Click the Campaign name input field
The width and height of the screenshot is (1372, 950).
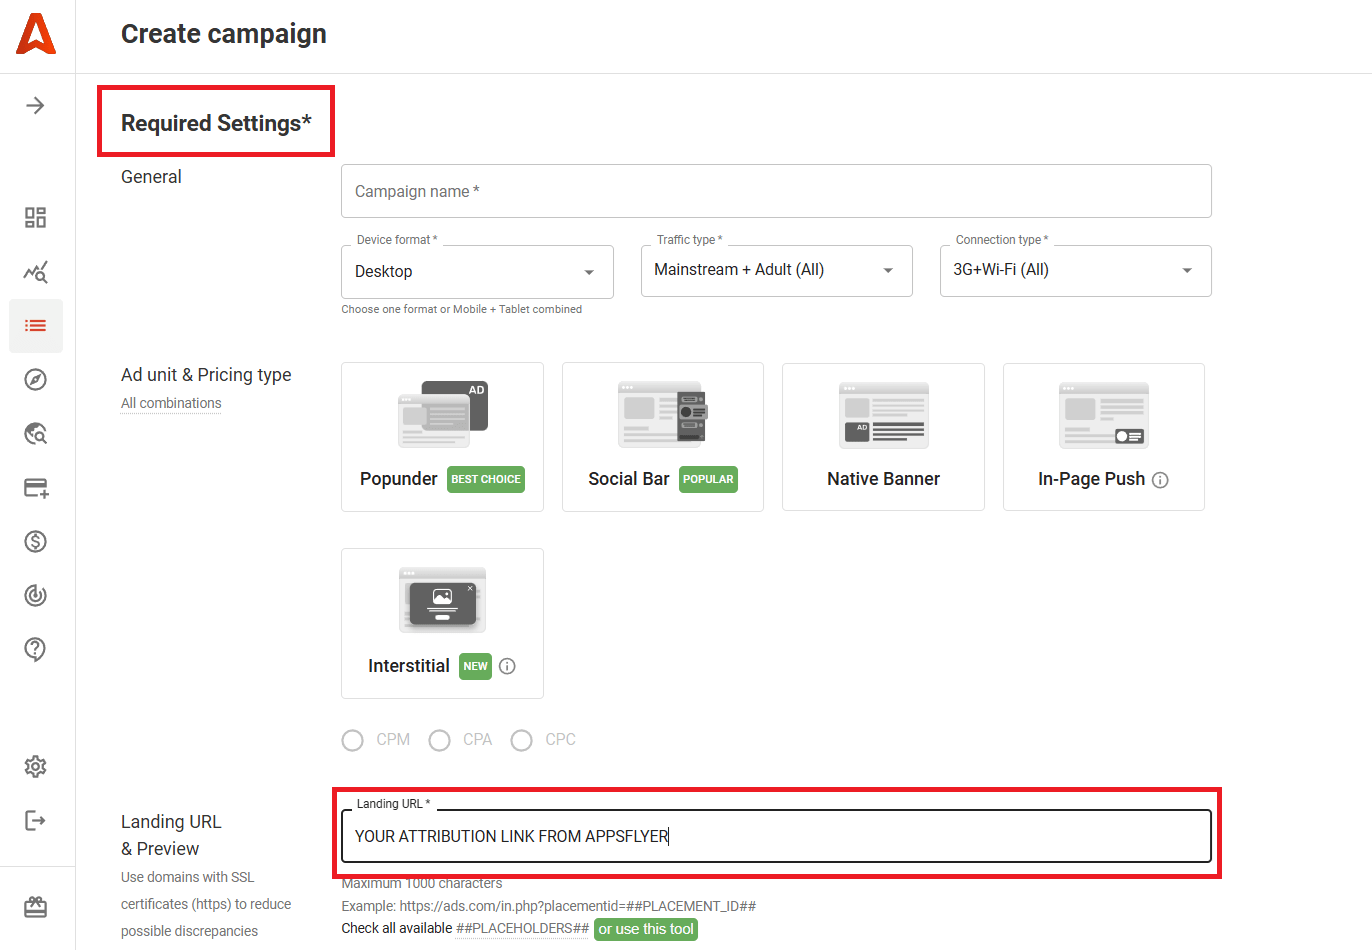point(776,191)
